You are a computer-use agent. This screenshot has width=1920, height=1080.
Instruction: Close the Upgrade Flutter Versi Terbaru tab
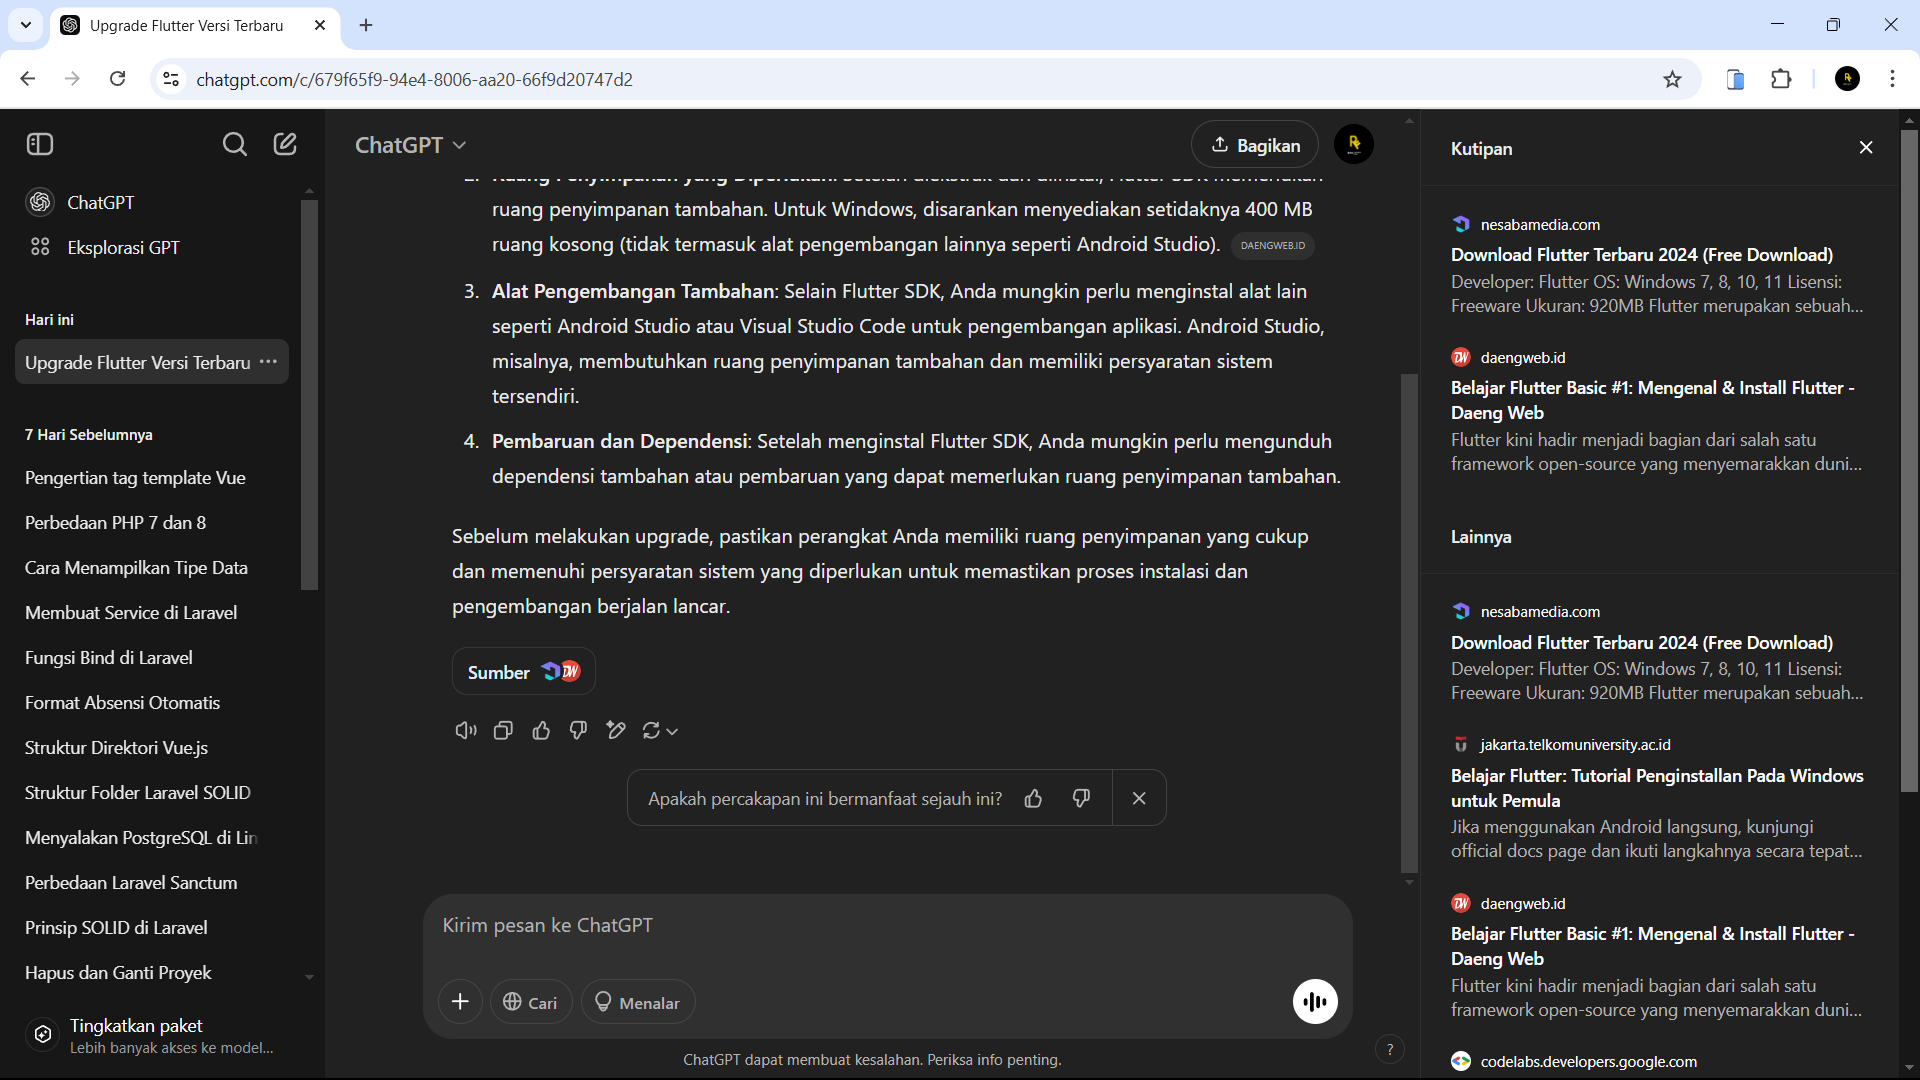pos(320,25)
